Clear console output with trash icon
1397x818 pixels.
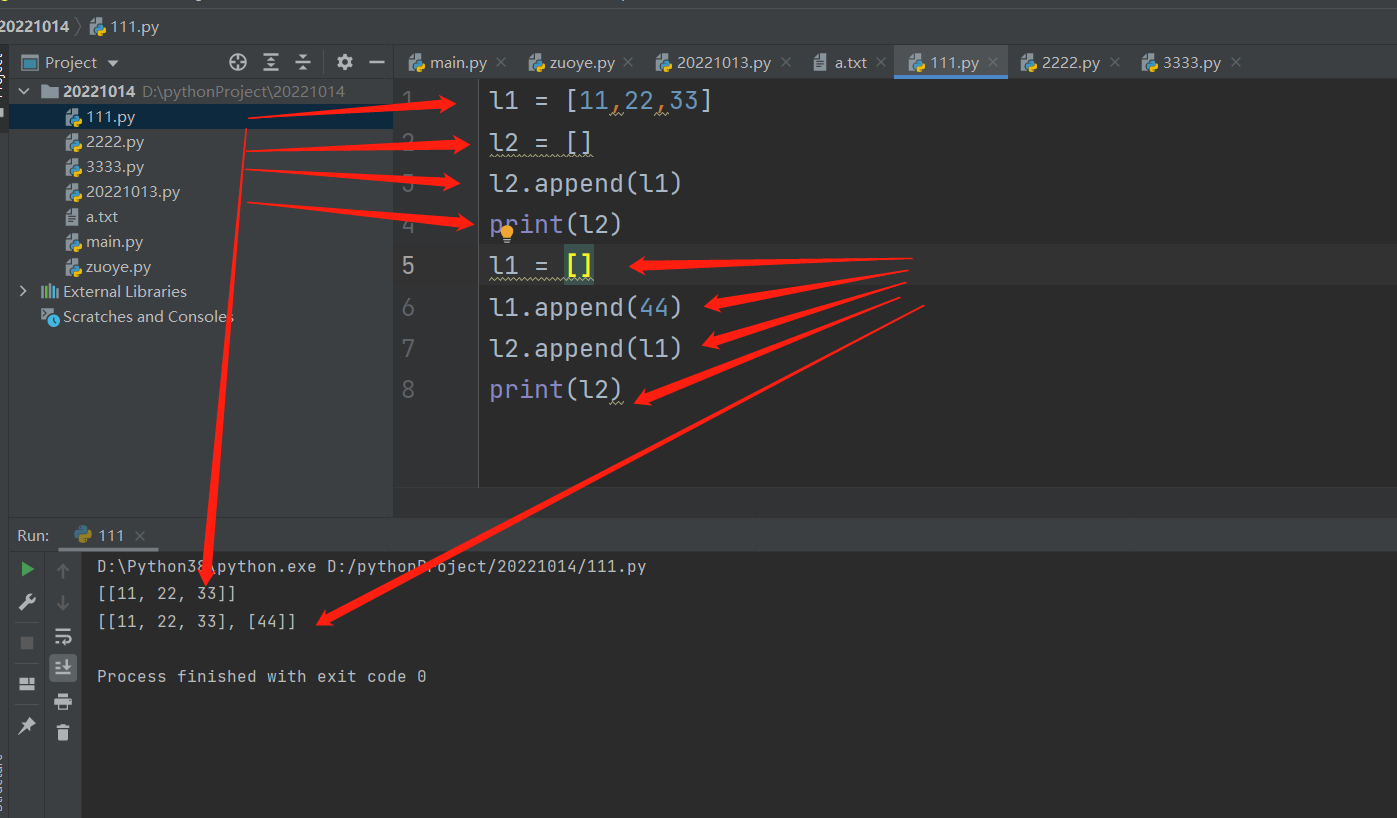click(63, 733)
